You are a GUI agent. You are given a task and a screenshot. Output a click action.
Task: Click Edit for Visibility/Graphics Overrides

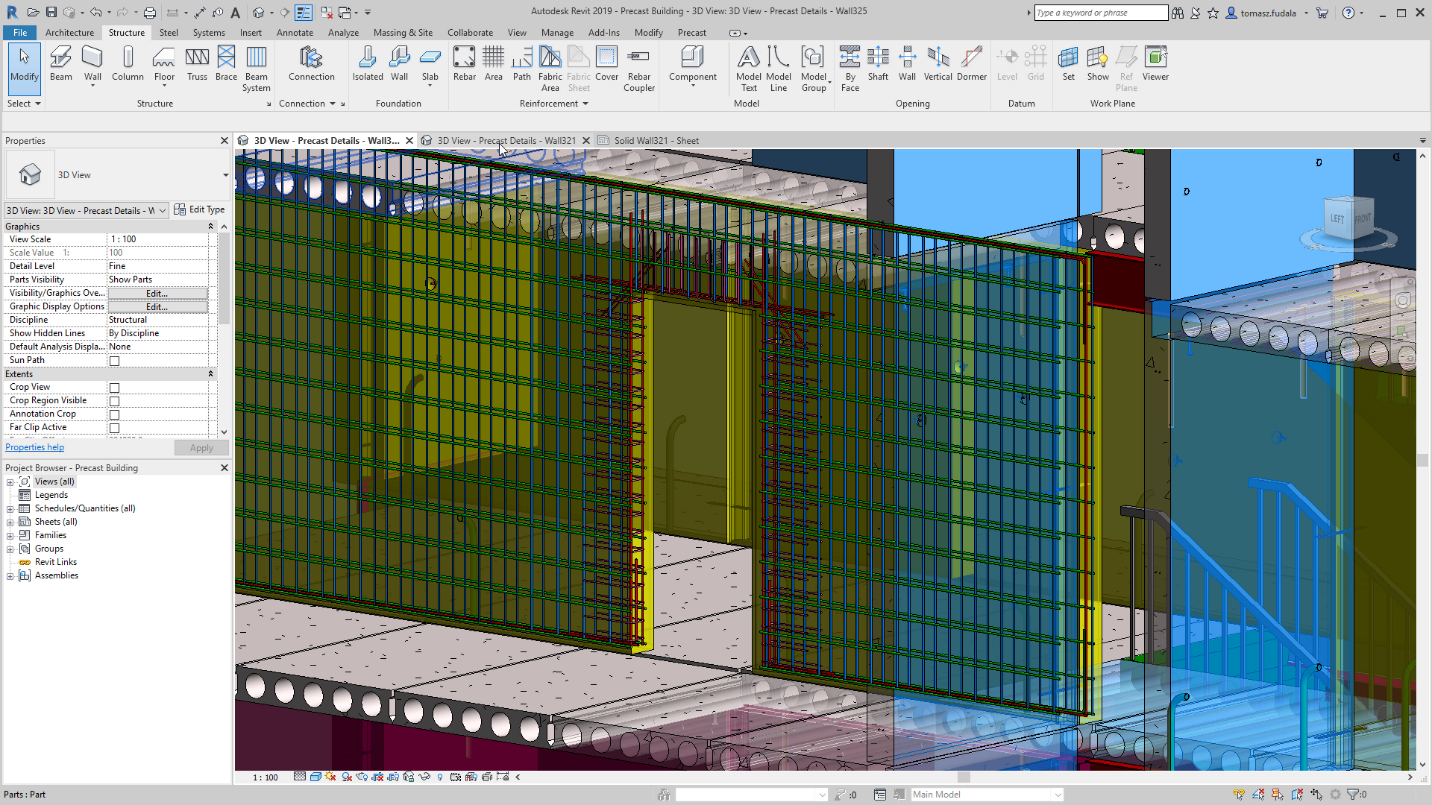click(x=158, y=293)
